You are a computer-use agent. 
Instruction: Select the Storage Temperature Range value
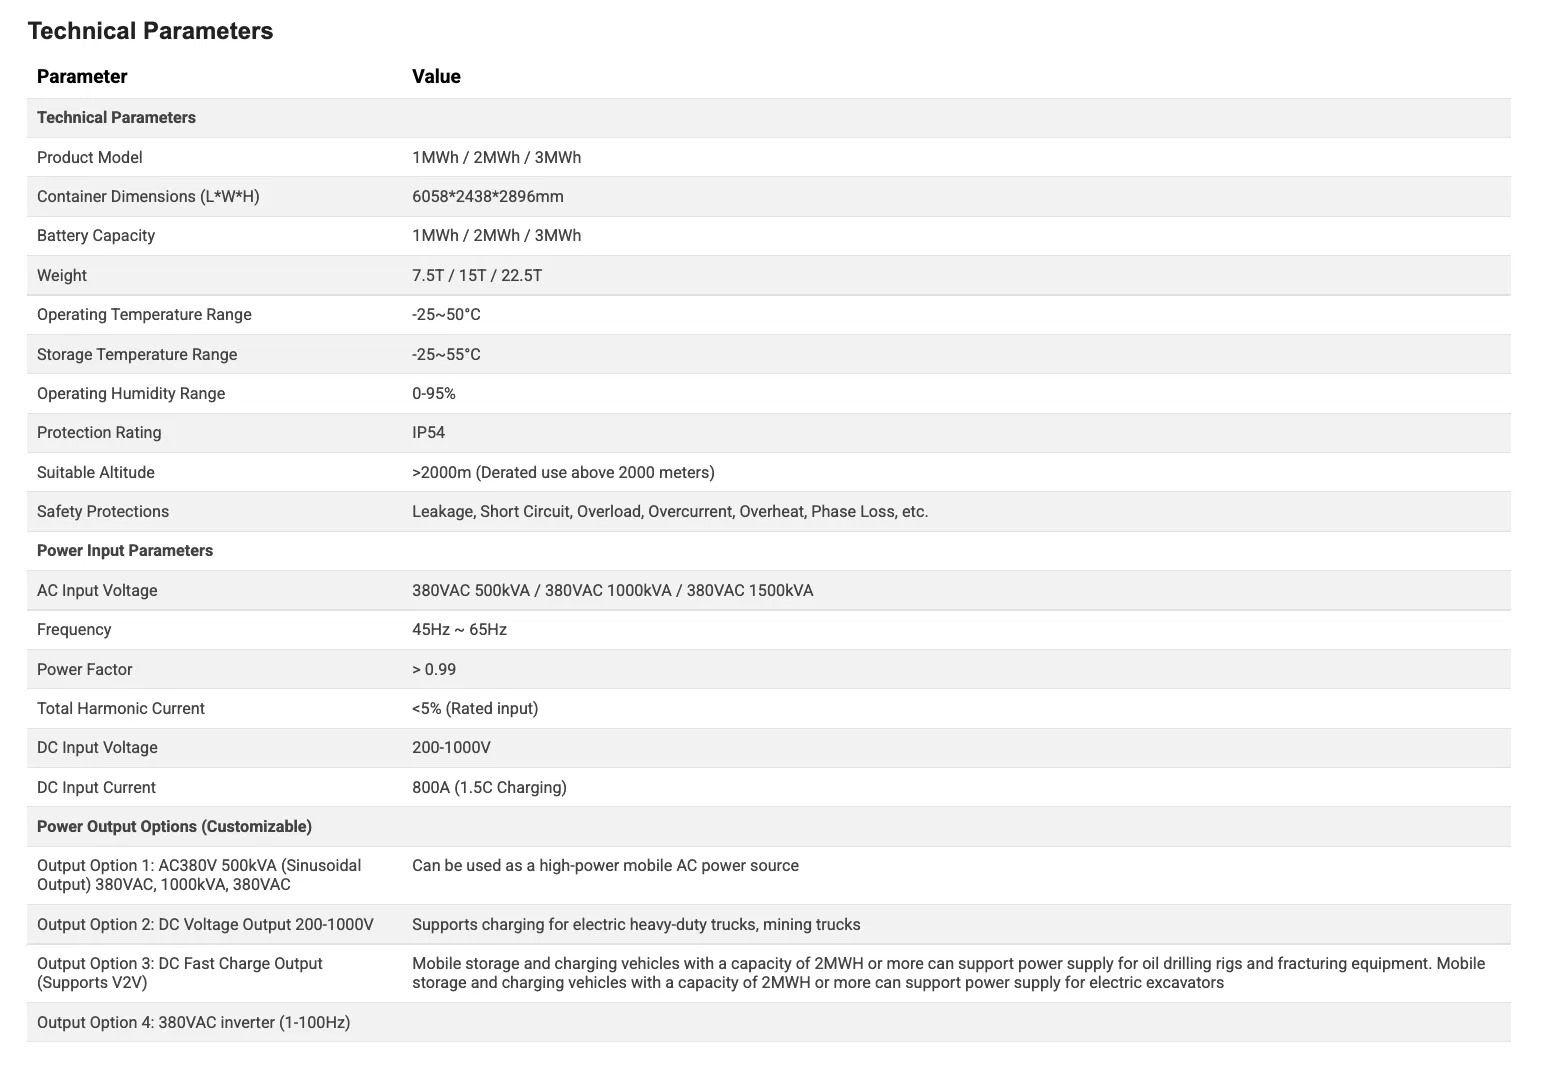(x=446, y=354)
